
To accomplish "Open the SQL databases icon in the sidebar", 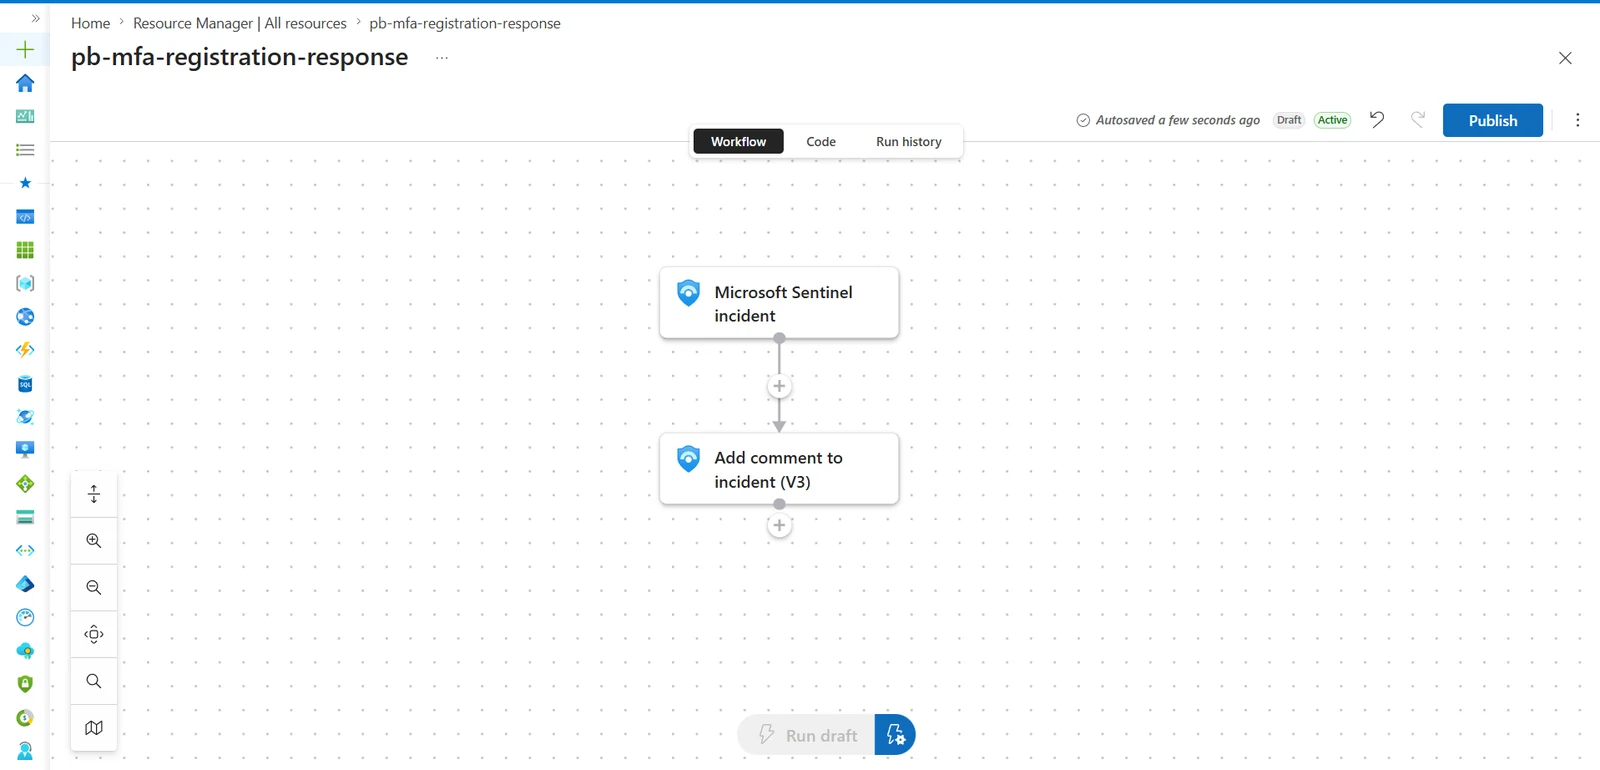I will point(25,384).
